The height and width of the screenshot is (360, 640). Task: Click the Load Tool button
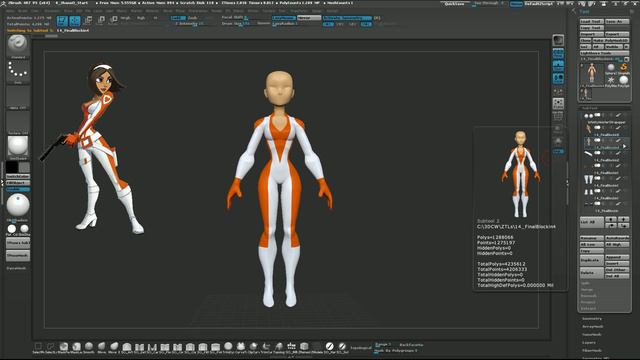tap(591, 21)
